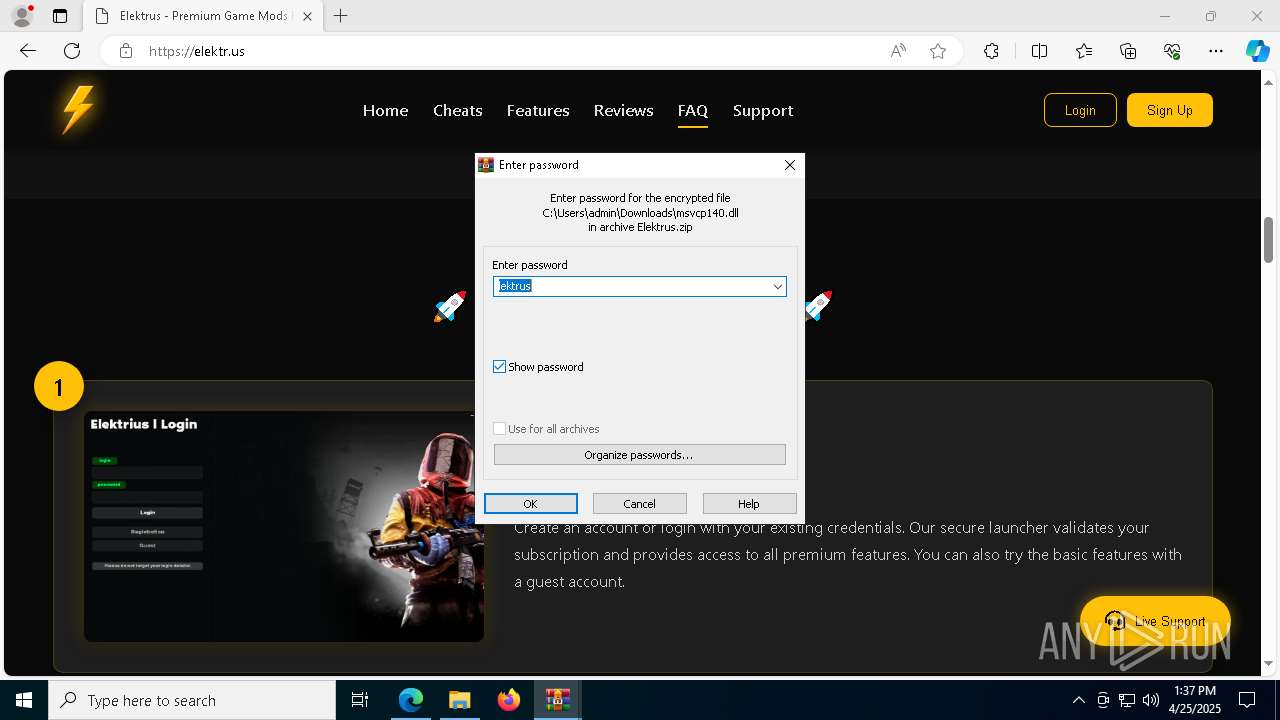Screen dimensions: 1280x720
Task: Open the Favorites list
Action: click(1084, 51)
